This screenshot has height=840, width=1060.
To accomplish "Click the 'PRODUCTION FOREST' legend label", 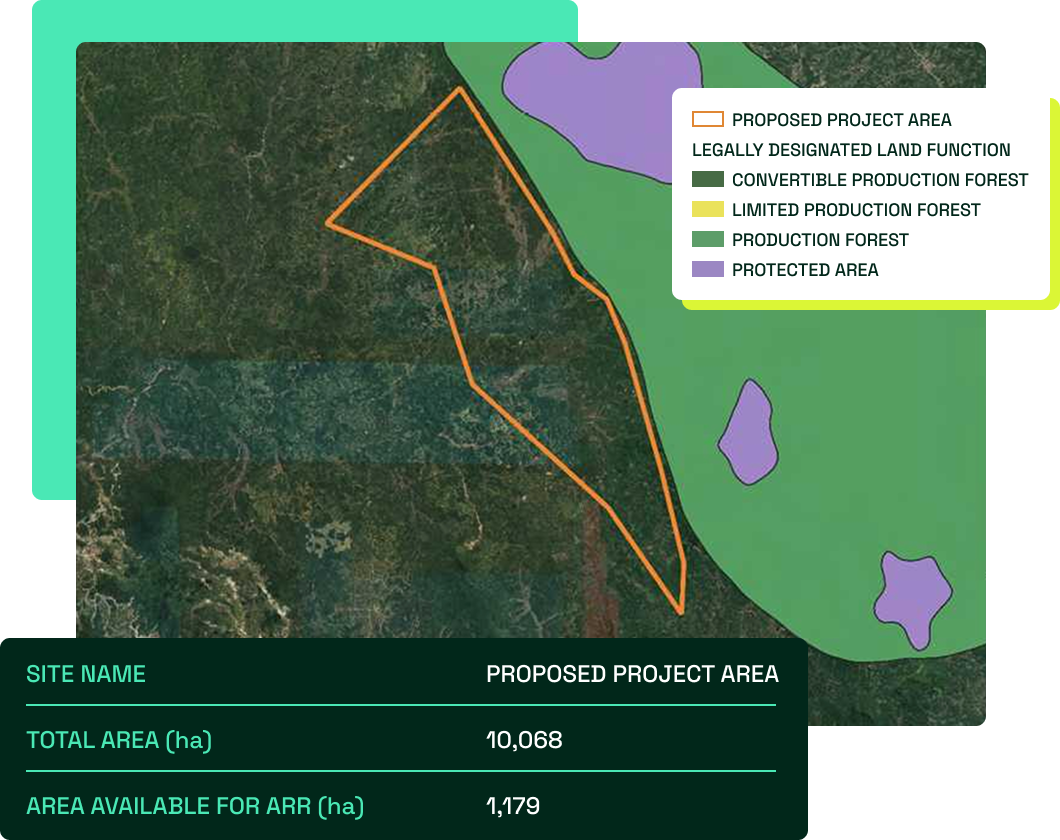I will pyautogui.click(x=820, y=239).
